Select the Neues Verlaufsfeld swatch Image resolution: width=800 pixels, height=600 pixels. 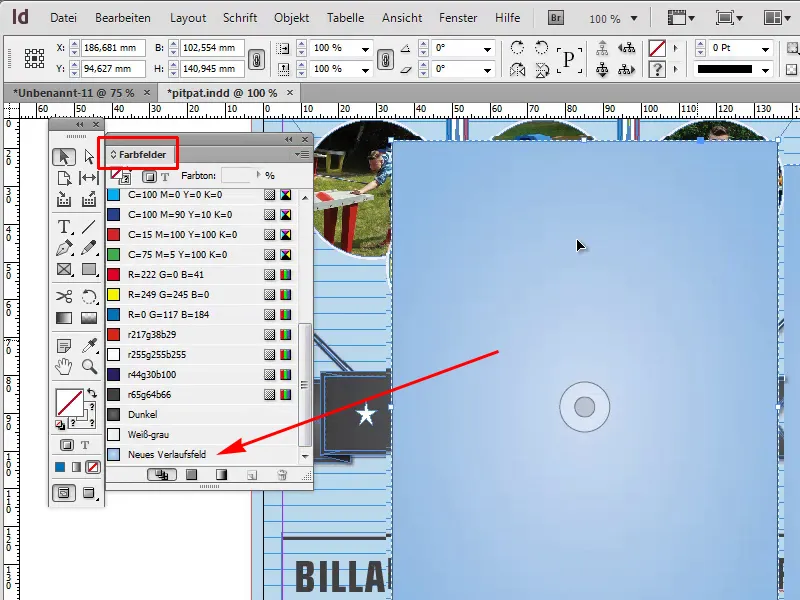click(170, 455)
